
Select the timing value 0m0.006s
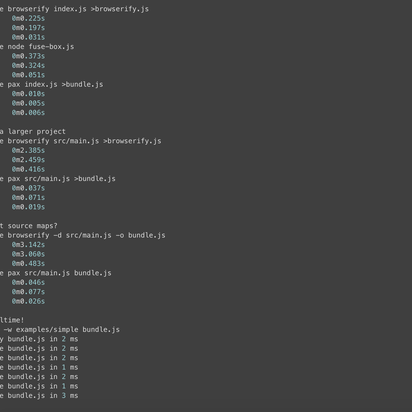click(x=28, y=112)
